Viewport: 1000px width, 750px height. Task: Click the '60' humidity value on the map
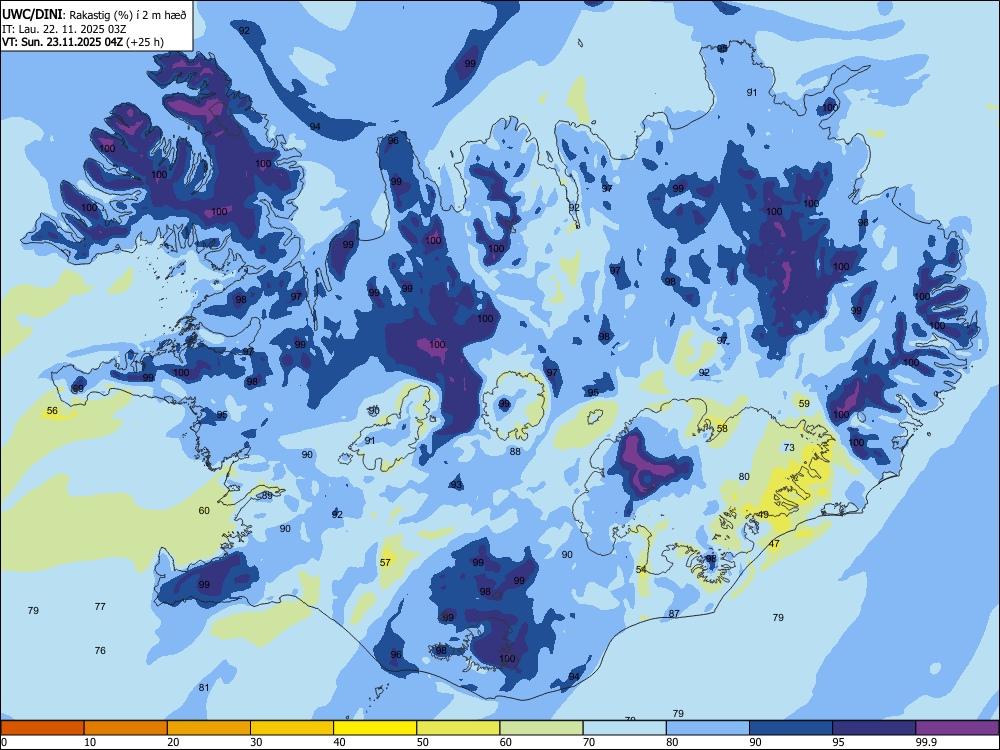tap(204, 510)
